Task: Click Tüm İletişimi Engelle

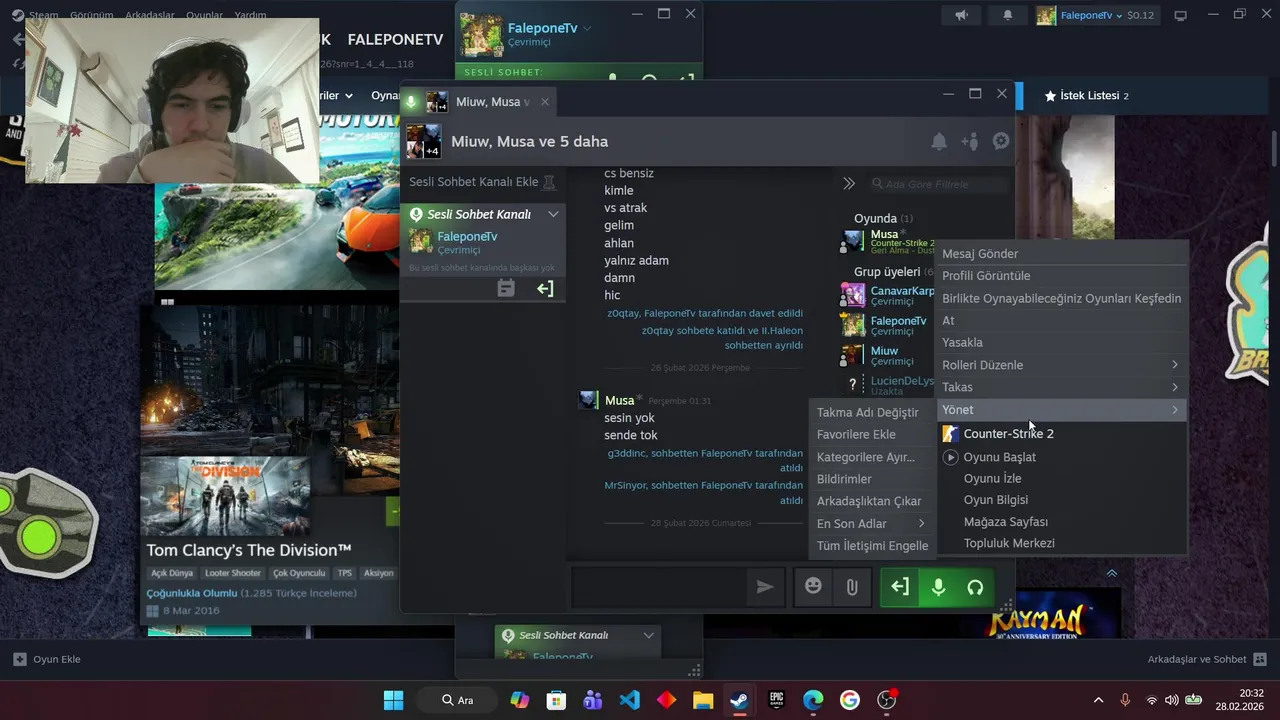Action: tap(871, 546)
